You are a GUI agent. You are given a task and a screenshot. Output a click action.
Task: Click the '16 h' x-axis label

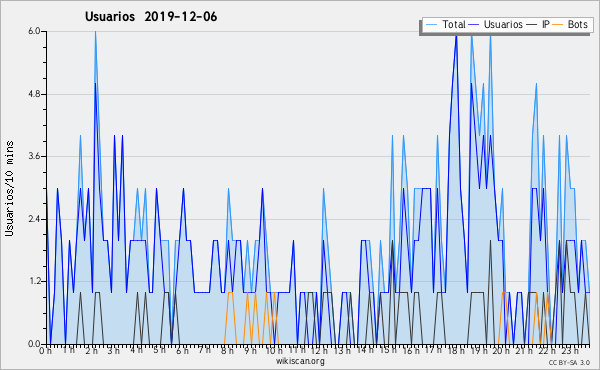pos(410,350)
